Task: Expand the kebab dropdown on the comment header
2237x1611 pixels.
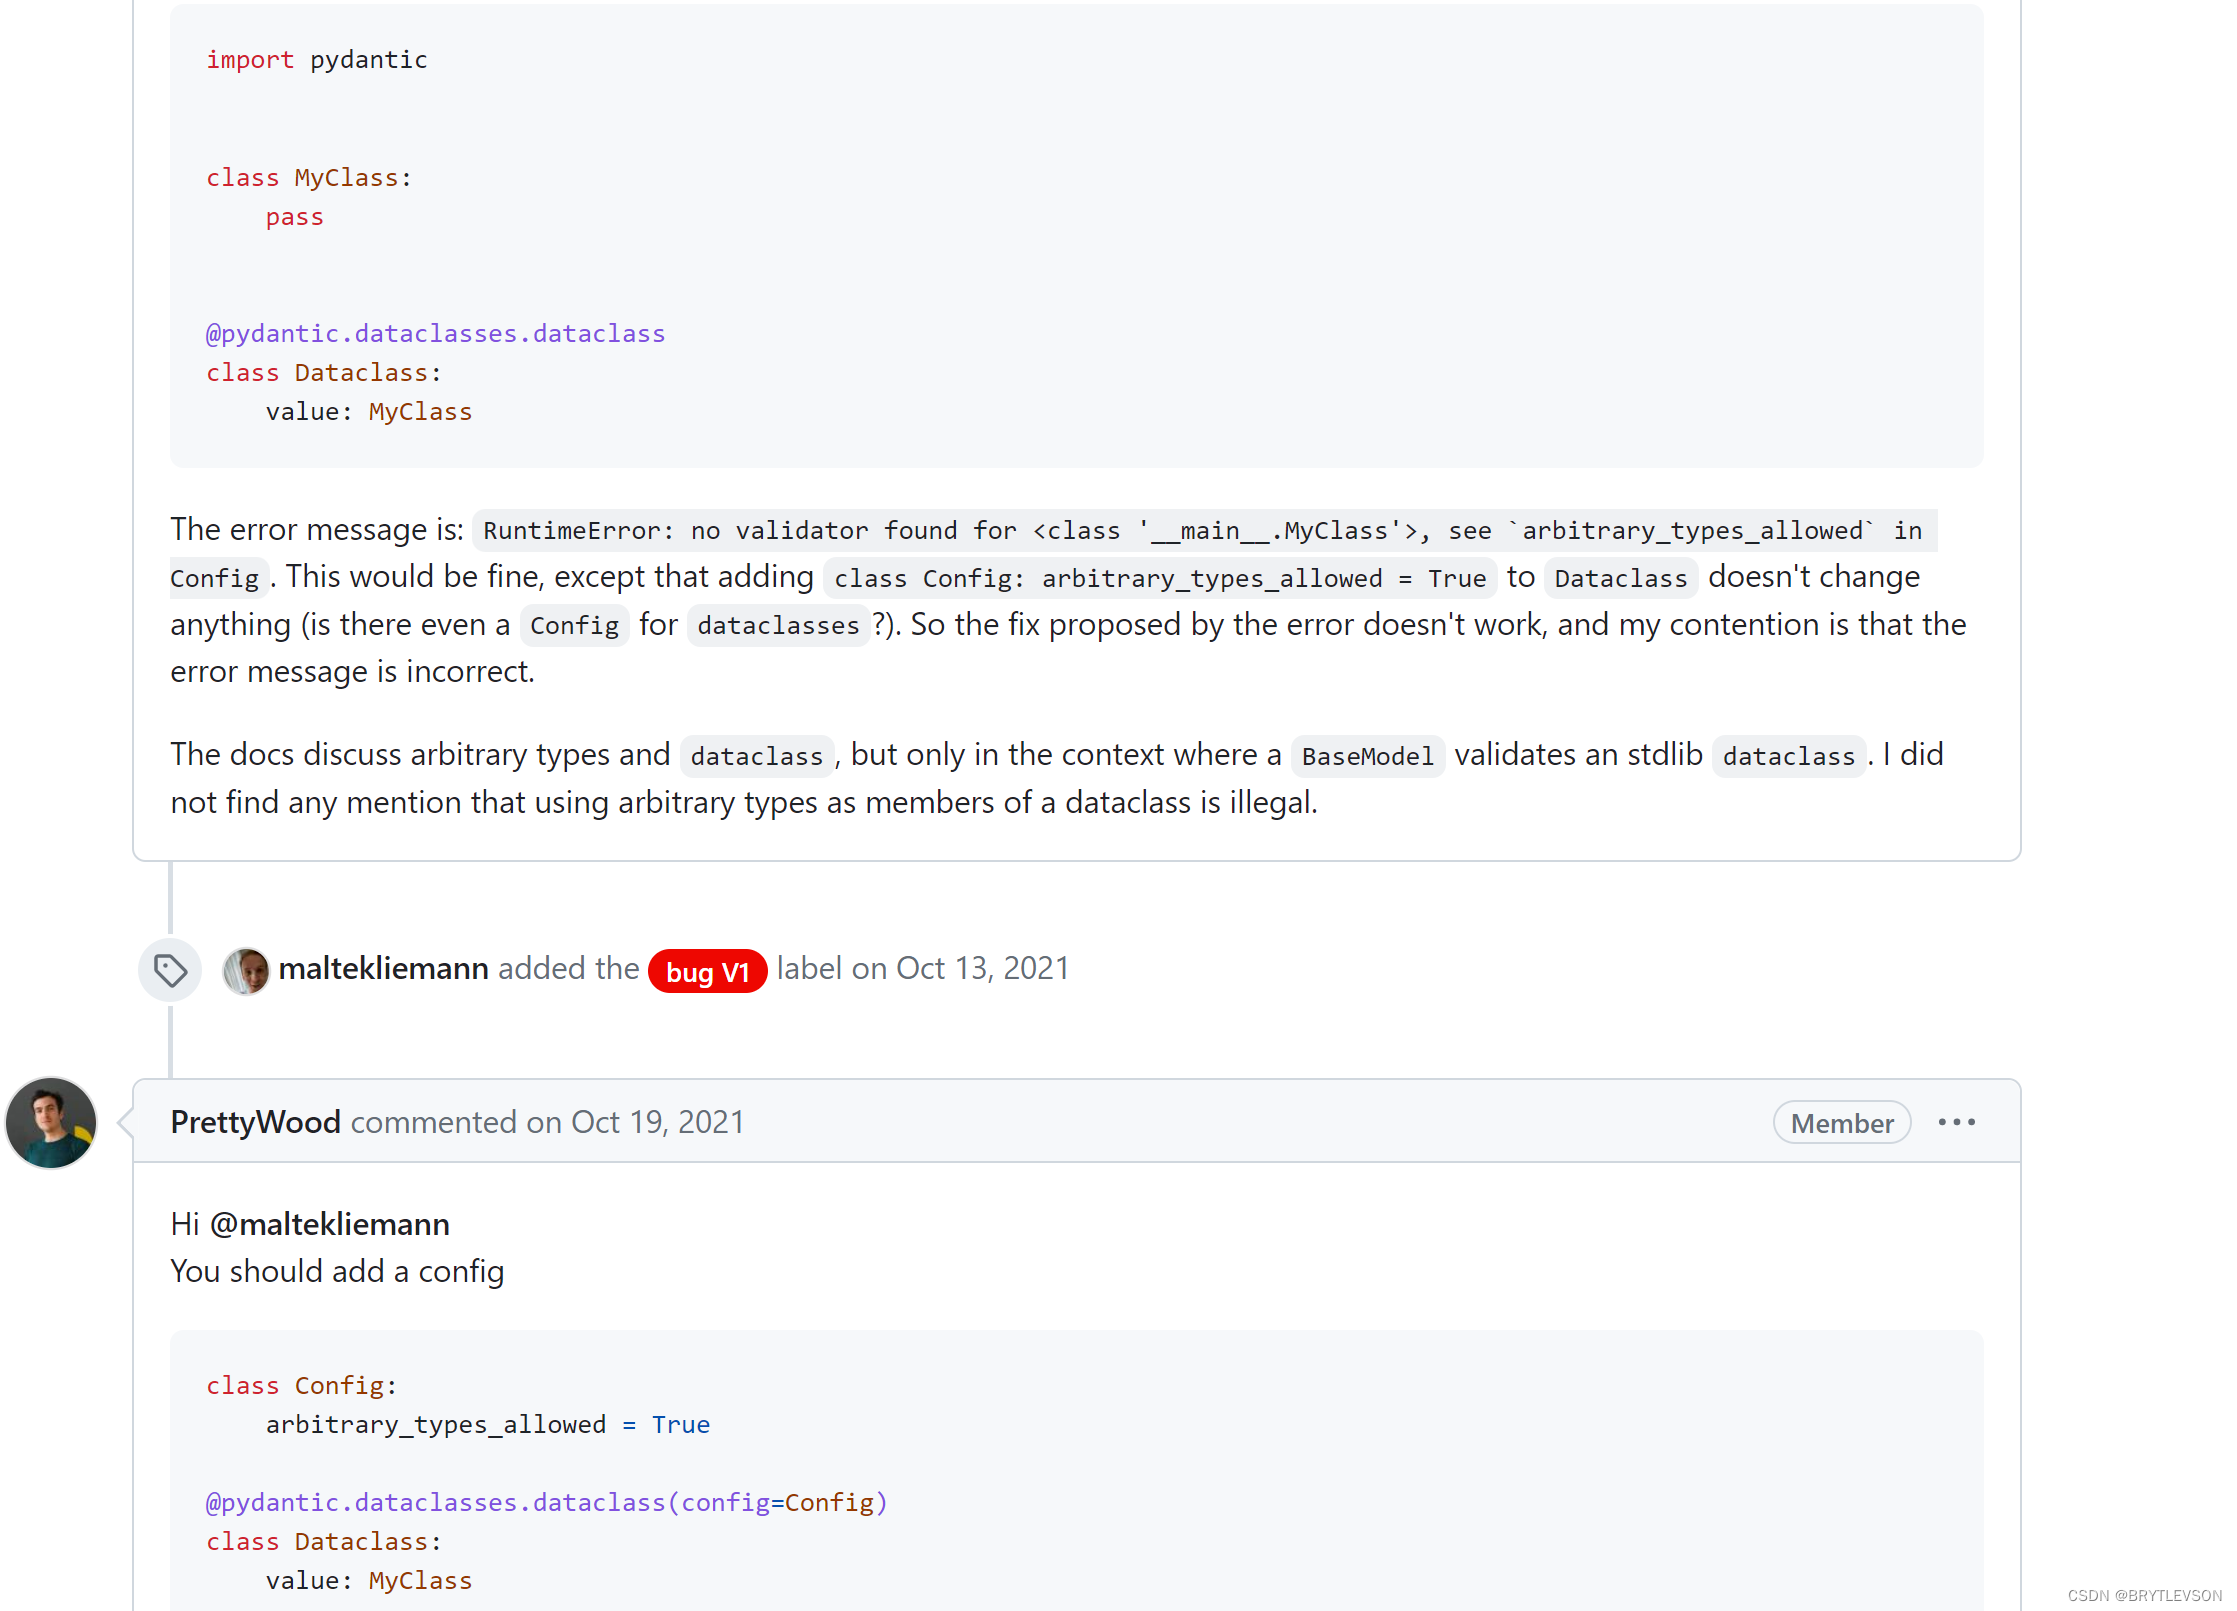Action: 1956,1122
